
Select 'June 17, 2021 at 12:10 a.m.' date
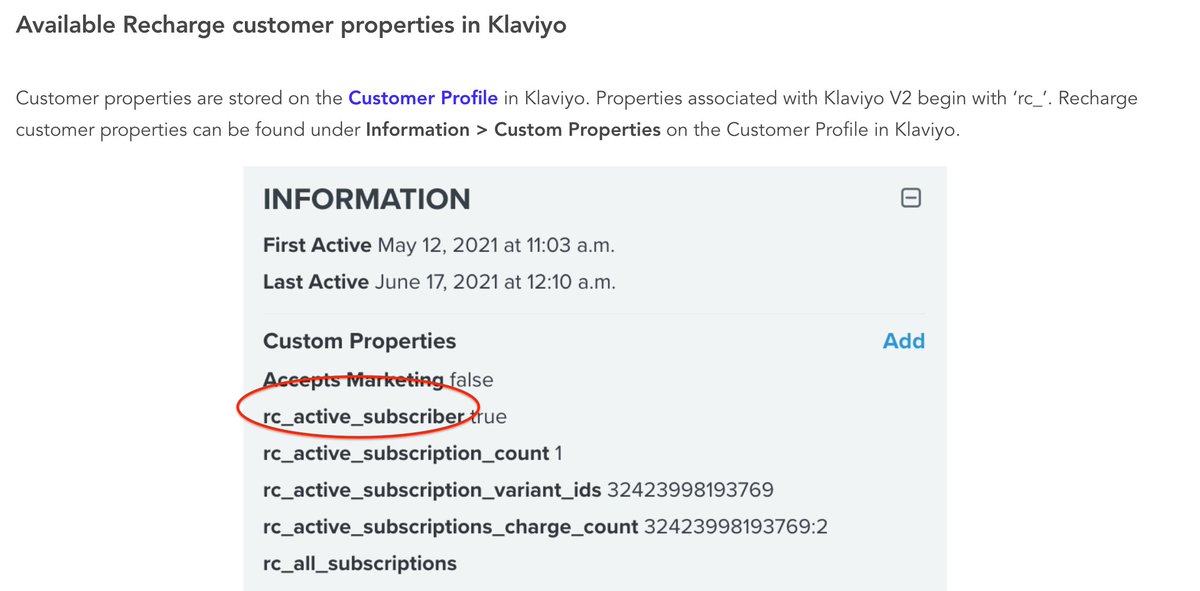[495, 282]
